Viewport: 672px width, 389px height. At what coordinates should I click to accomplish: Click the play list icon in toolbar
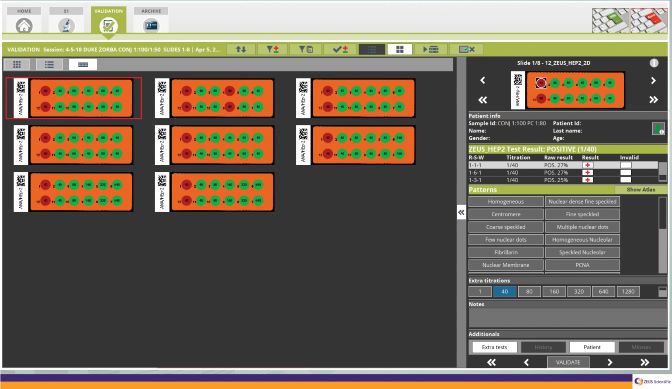(430, 49)
